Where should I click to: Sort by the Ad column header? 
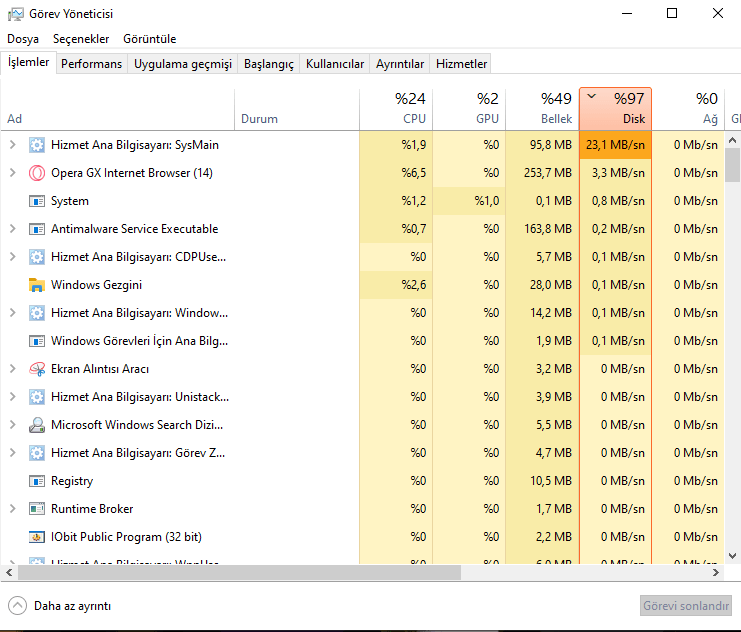[x=117, y=109]
